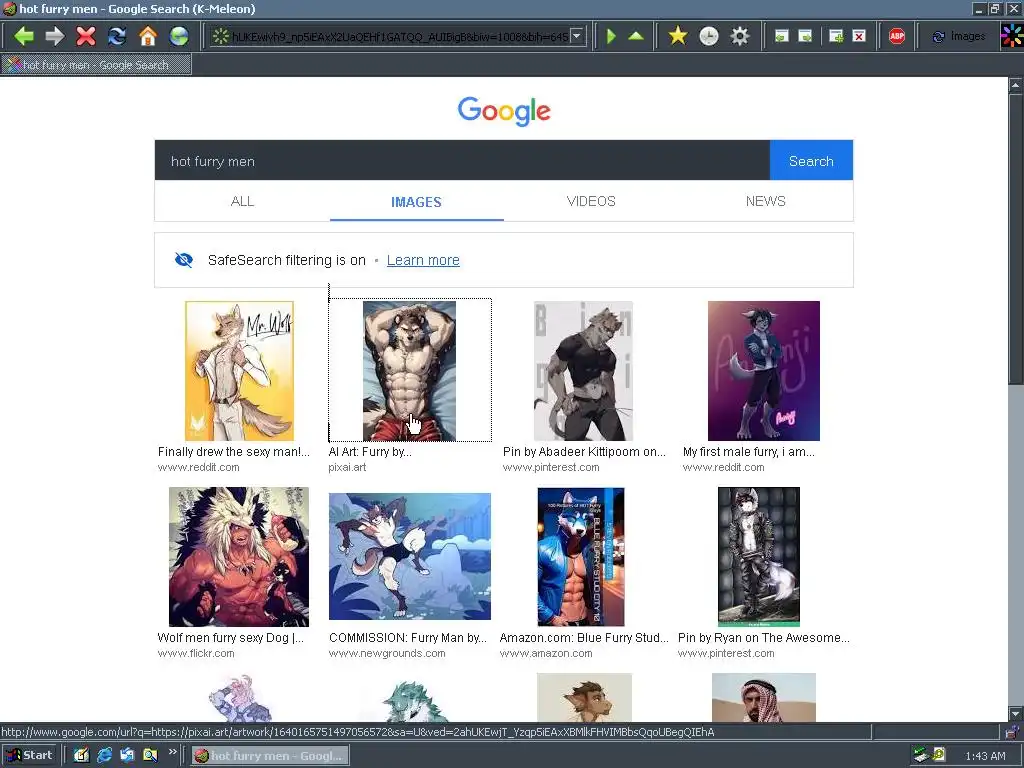Click the Images toolbar button
Viewport: 1024px width, 768px height.
pos(959,37)
